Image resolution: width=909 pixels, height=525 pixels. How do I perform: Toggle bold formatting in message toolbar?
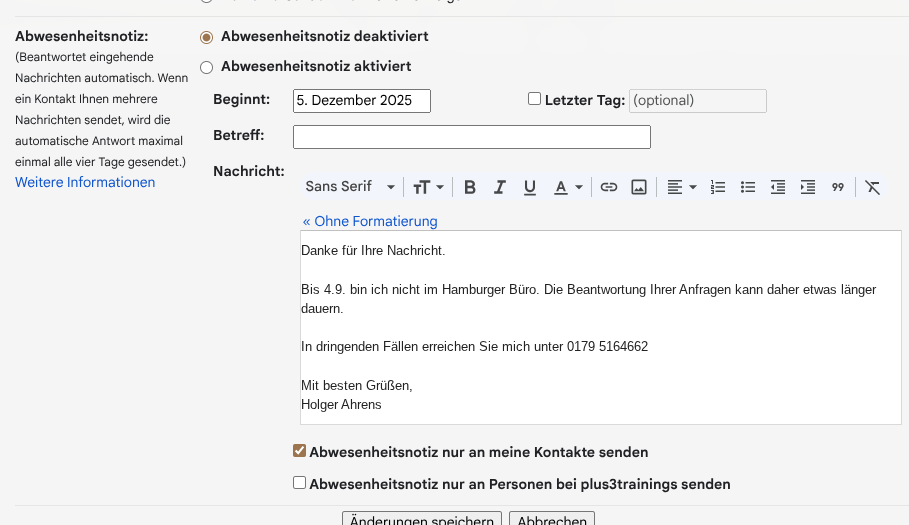tap(470, 187)
